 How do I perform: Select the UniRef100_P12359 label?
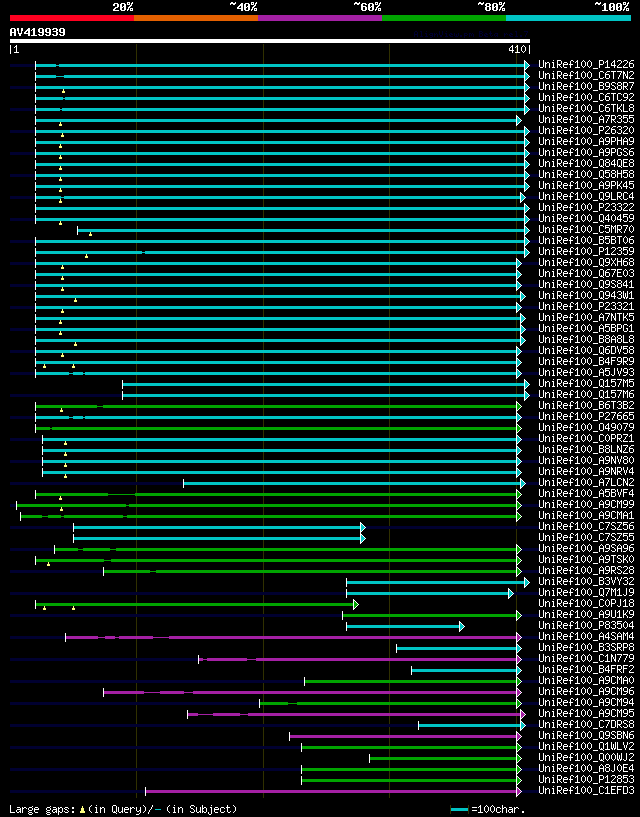[586, 251]
